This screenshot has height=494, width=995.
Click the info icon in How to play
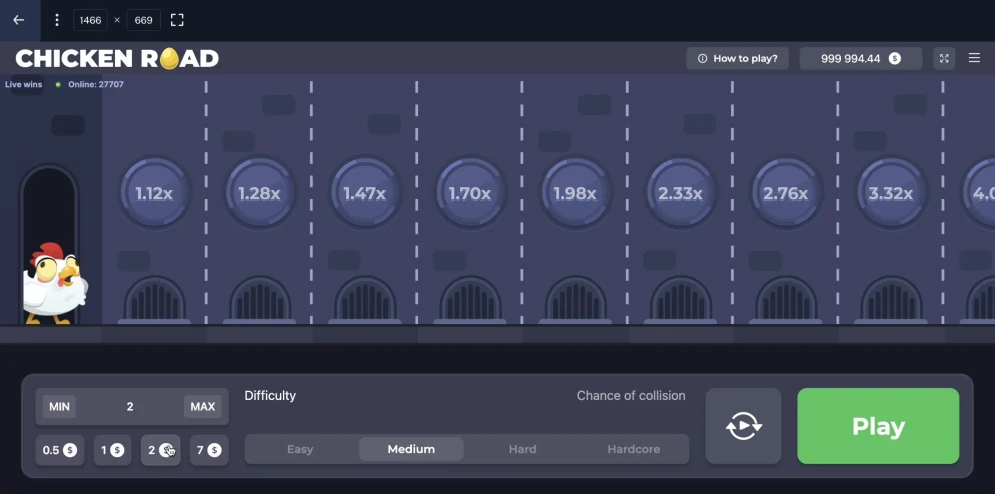702,58
